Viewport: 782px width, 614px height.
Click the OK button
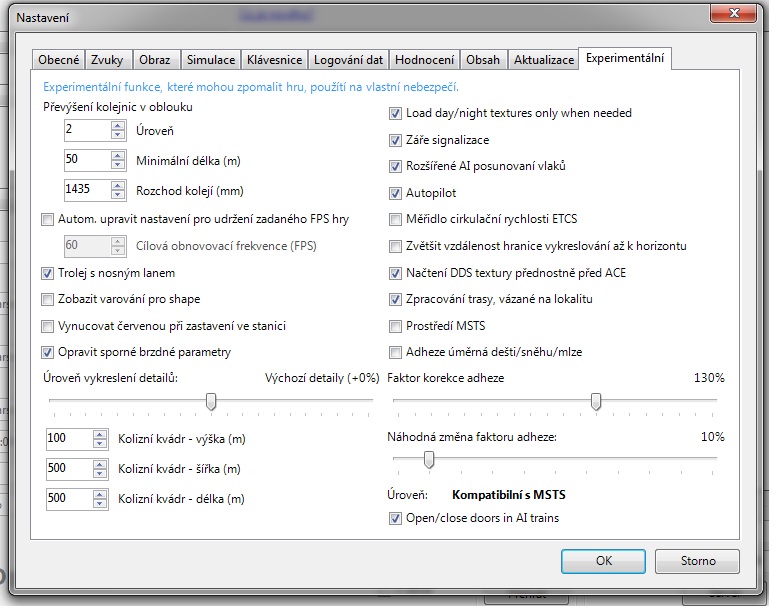(602, 561)
